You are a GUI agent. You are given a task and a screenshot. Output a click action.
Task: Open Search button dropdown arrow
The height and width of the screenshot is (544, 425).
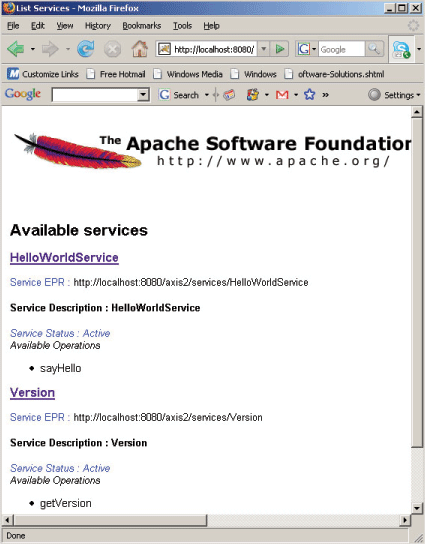click(x=207, y=95)
